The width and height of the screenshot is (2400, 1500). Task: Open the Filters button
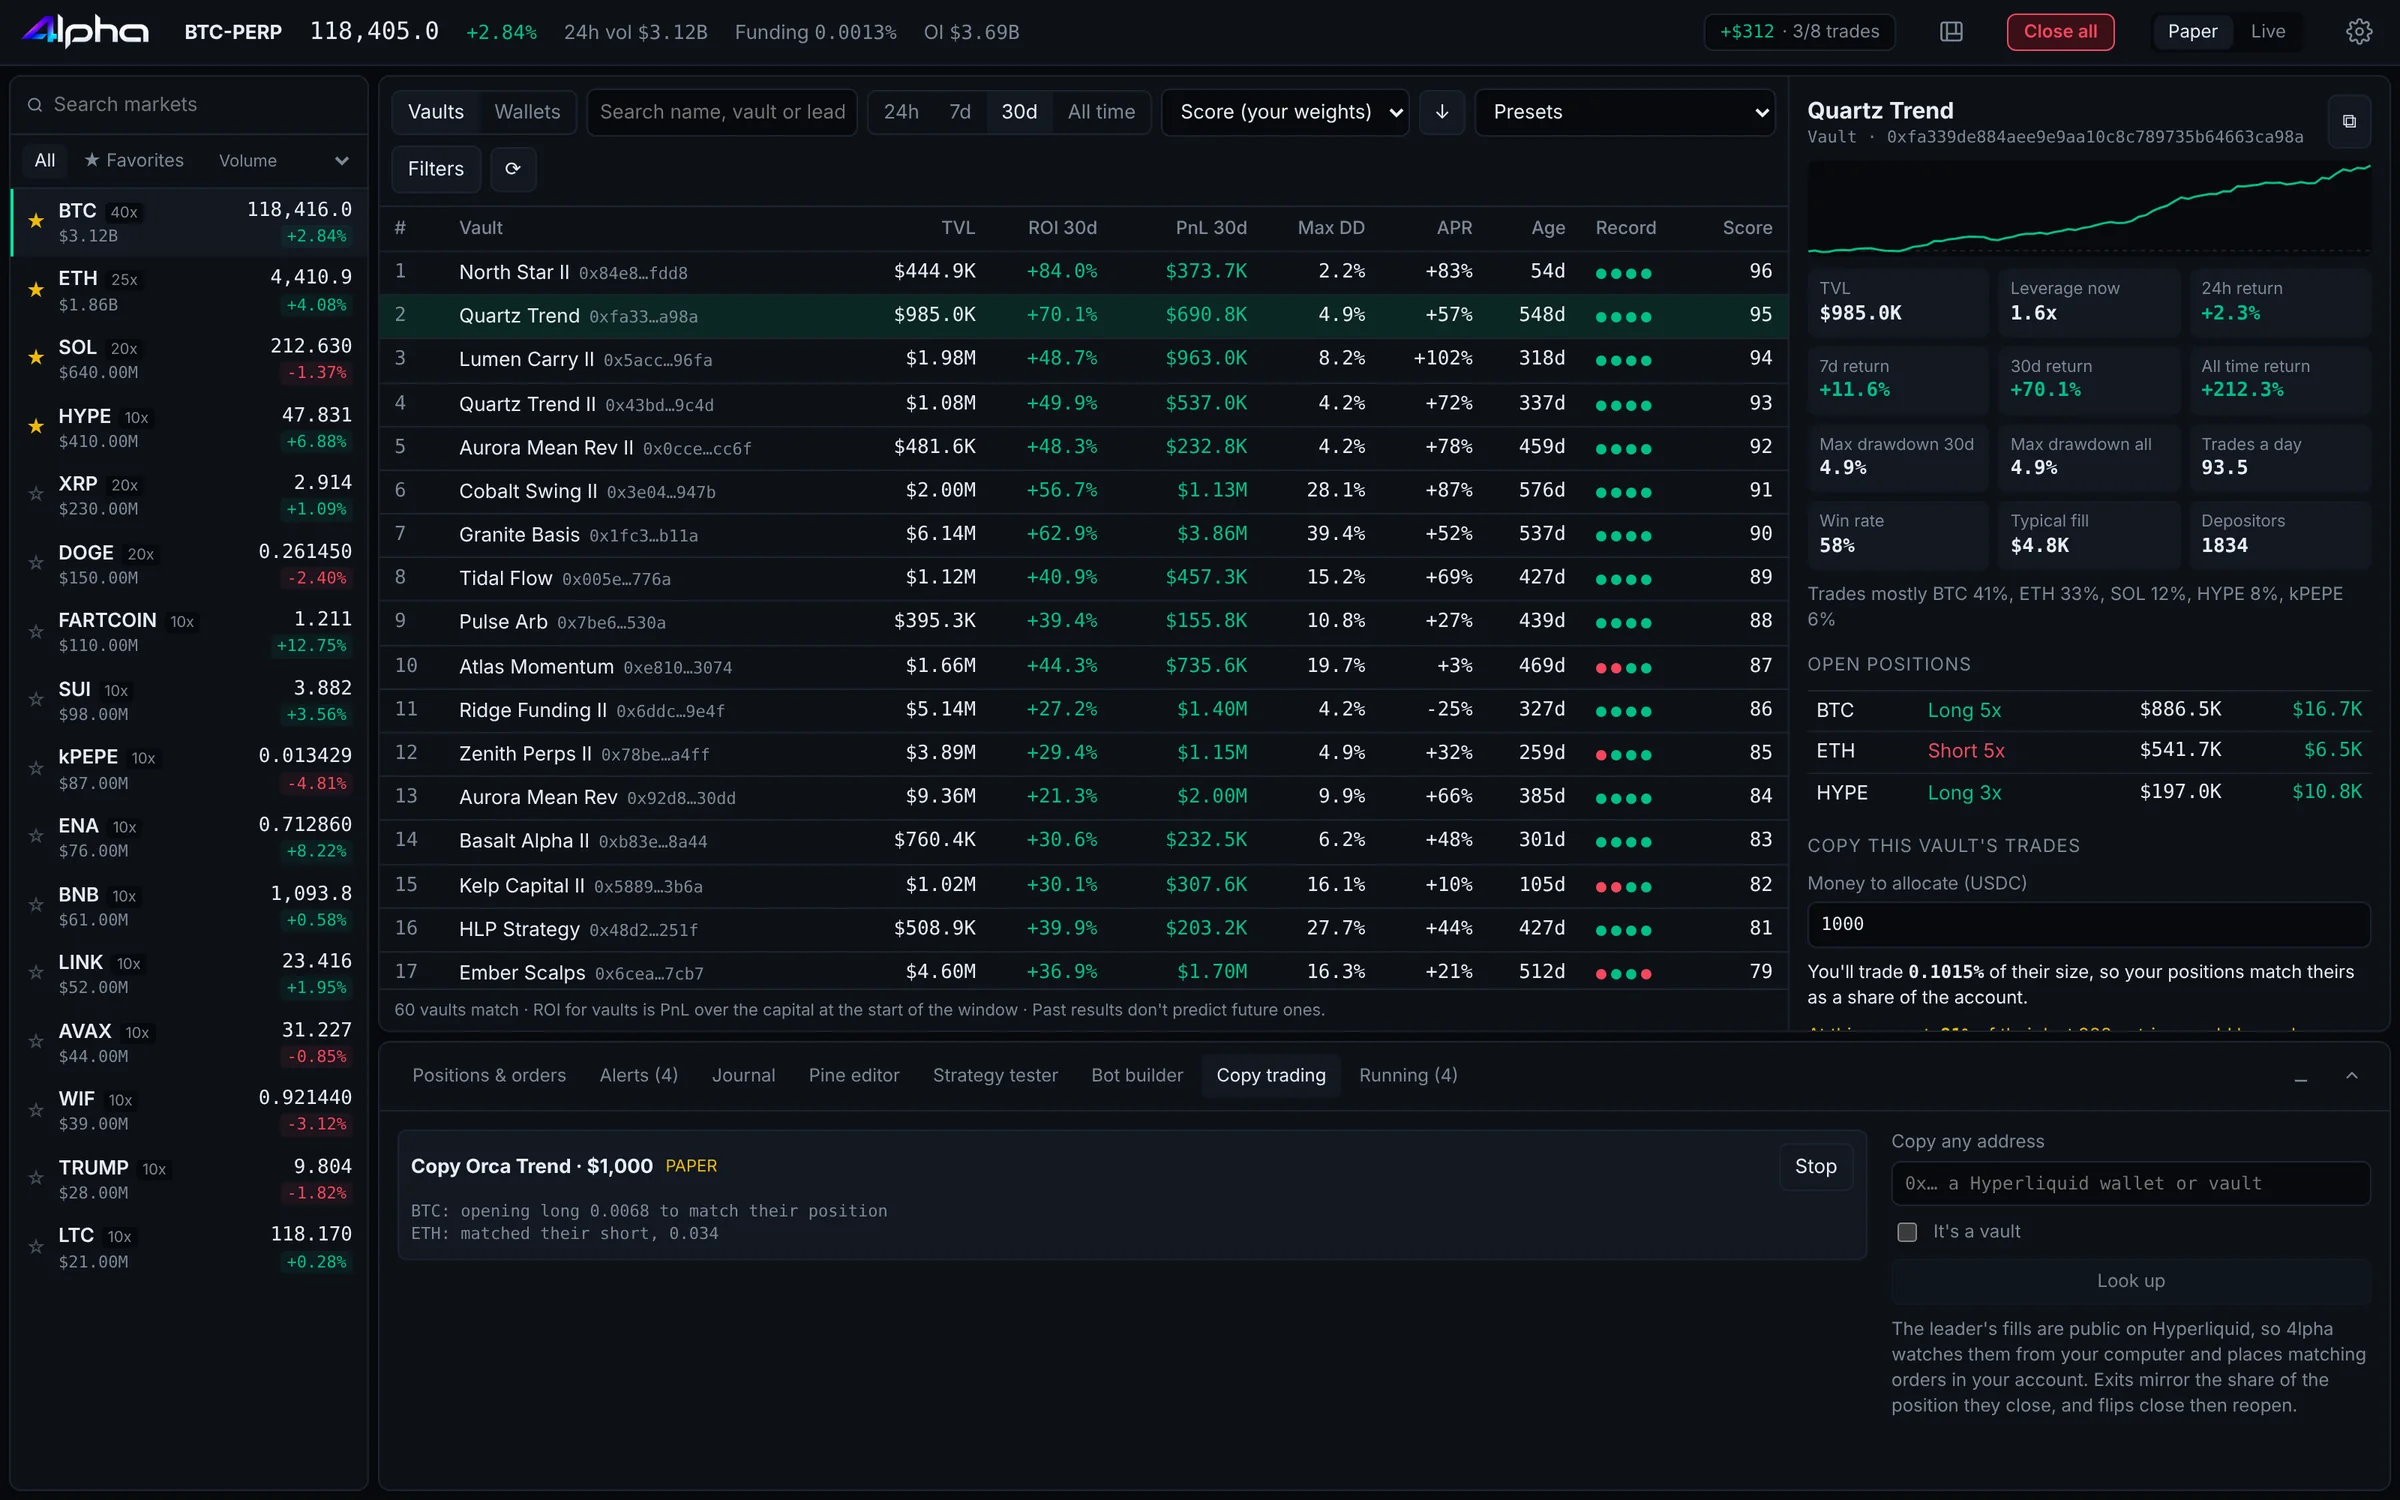[x=436, y=169]
